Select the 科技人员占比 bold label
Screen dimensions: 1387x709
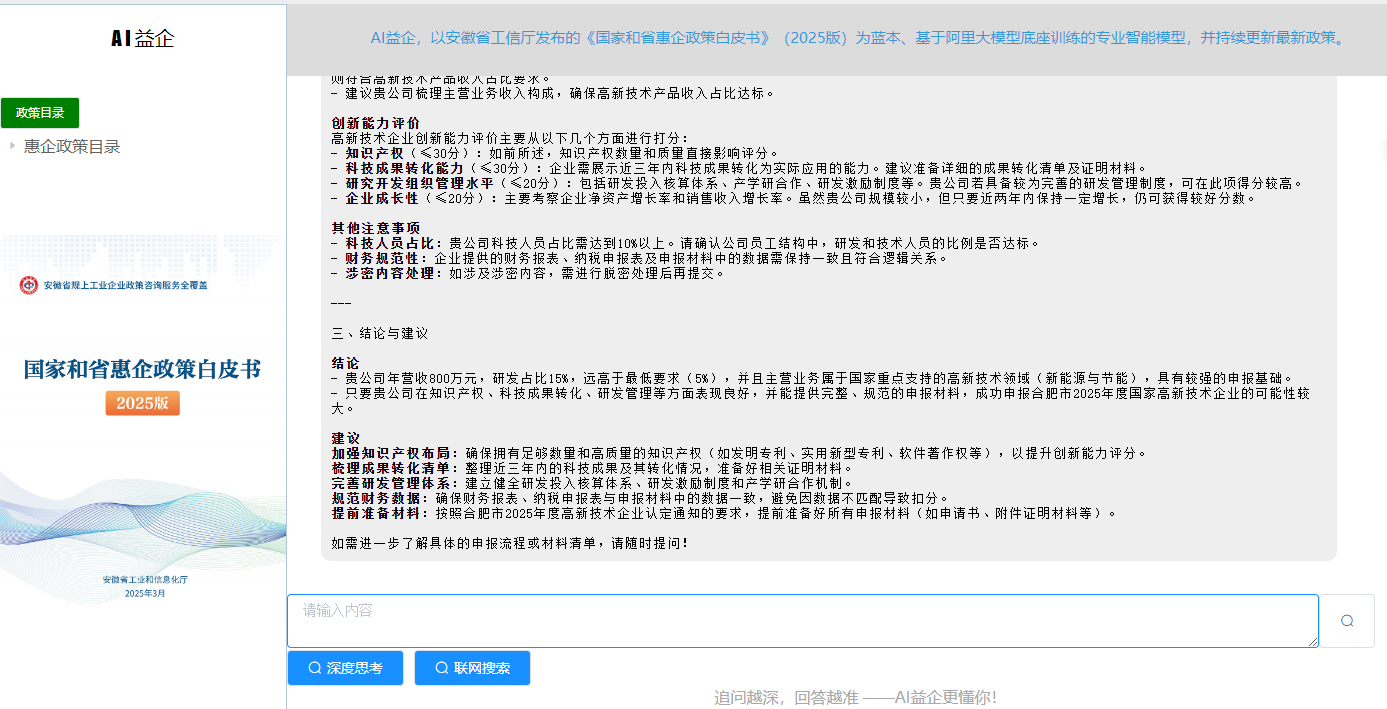[x=393, y=243]
